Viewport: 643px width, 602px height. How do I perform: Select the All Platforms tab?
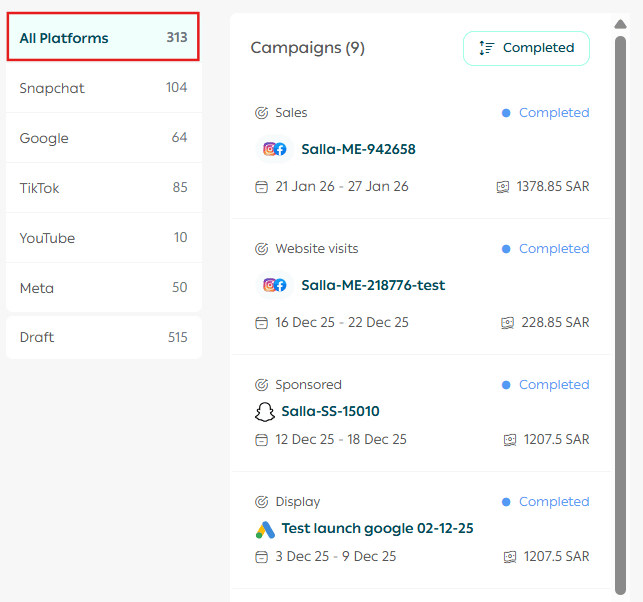pyautogui.click(x=103, y=38)
